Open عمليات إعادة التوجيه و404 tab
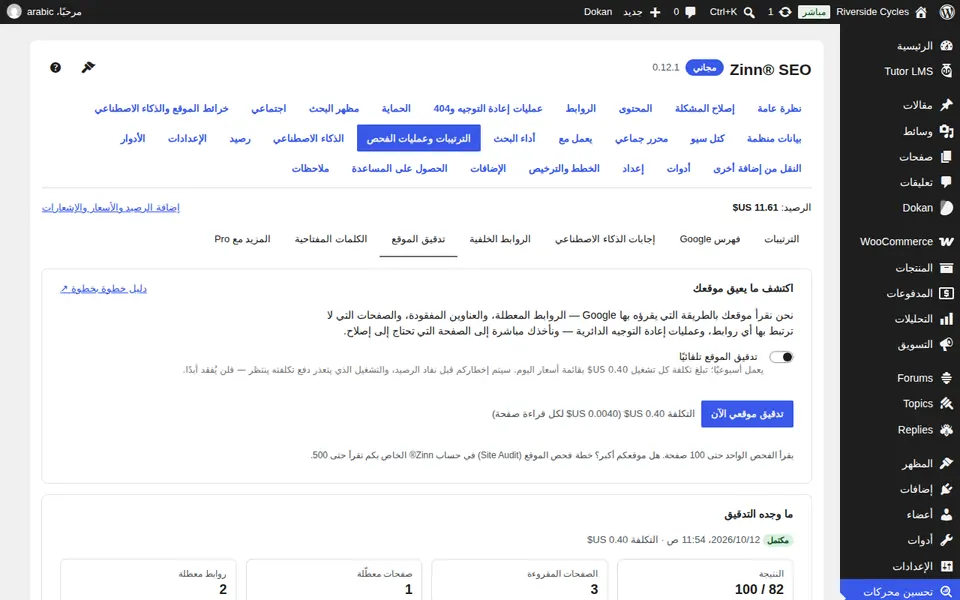This screenshot has height=600, width=960. pos(488,108)
